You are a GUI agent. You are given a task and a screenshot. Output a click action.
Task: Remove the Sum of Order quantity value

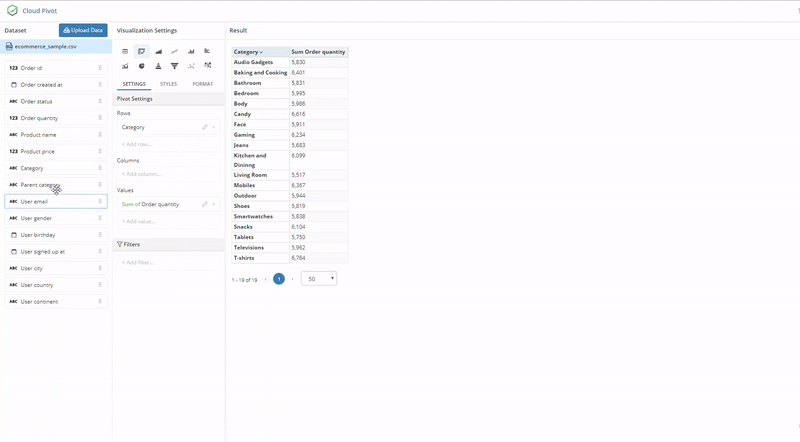click(x=214, y=204)
